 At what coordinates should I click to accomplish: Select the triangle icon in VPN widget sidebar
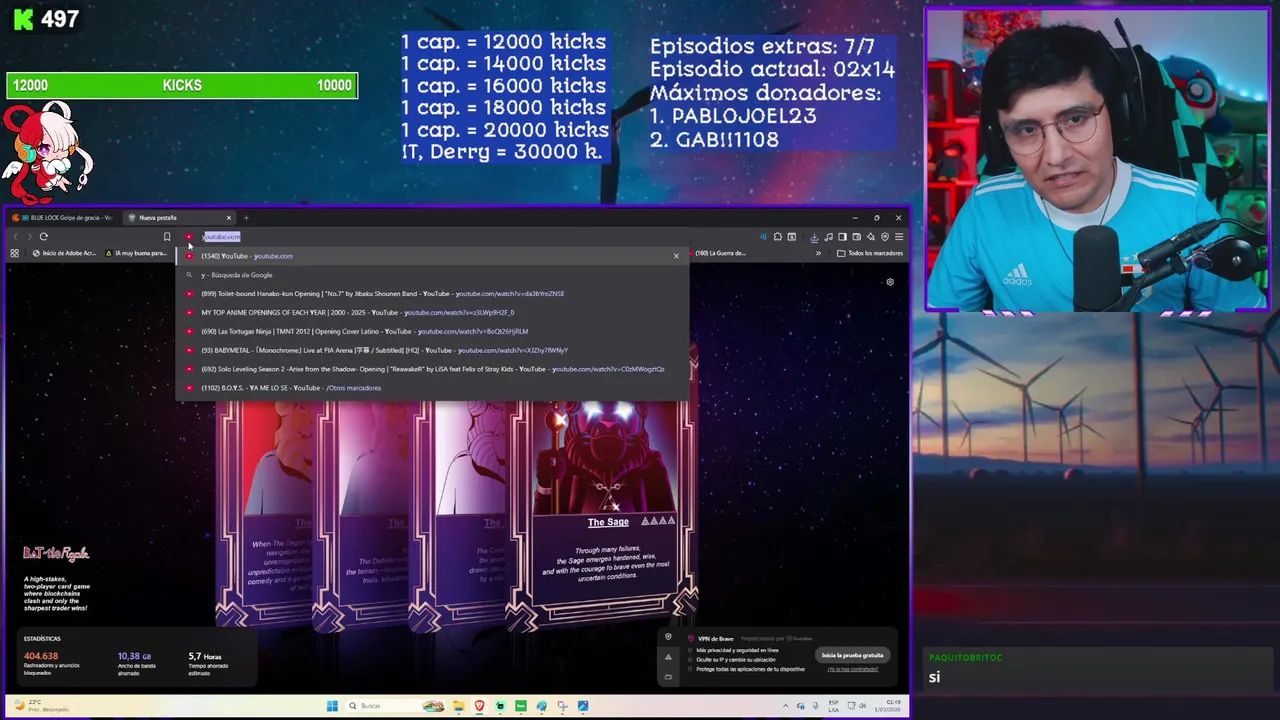tap(668, 657)
